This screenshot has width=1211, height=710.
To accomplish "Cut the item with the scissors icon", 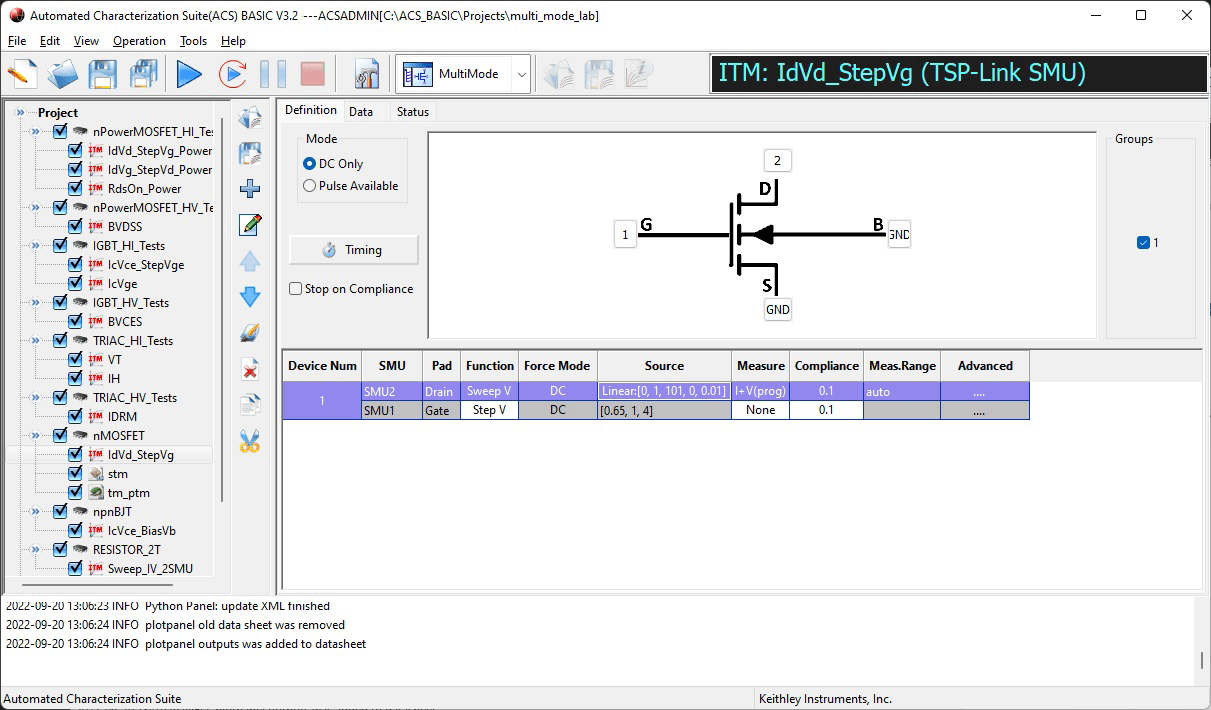I will [250, 441].
